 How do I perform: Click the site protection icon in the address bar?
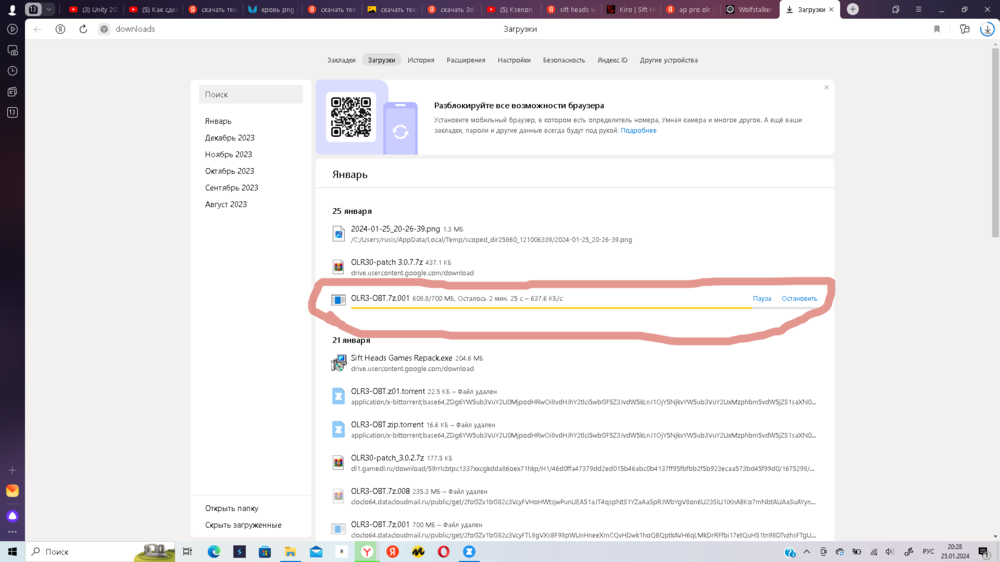[104, 29]
